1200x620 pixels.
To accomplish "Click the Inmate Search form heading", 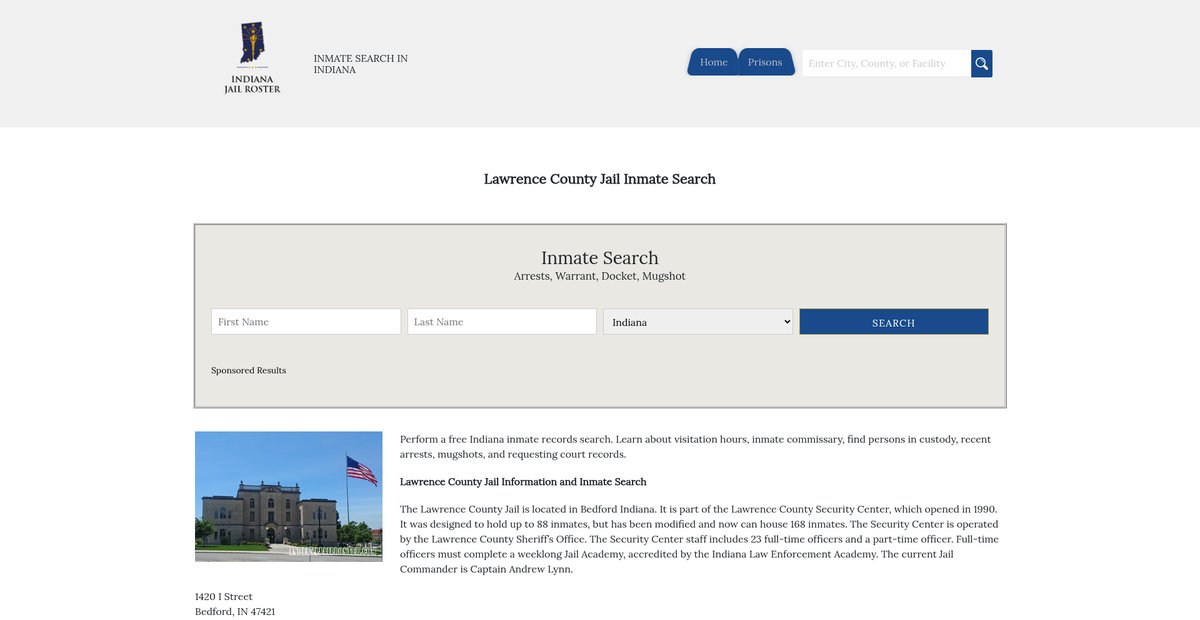I will point(600,258).
